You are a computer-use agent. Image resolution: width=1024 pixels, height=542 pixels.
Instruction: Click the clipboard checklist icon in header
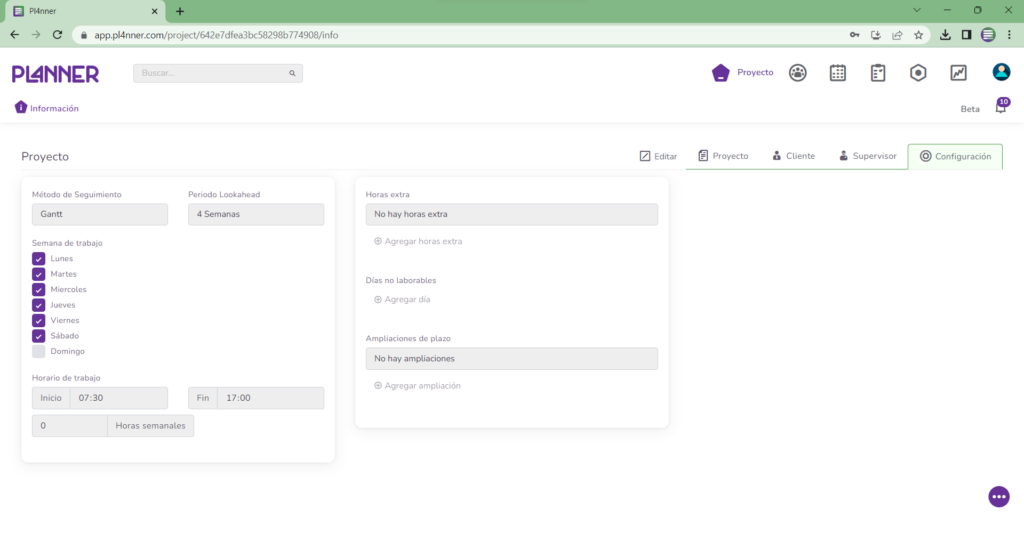point(878,73)
